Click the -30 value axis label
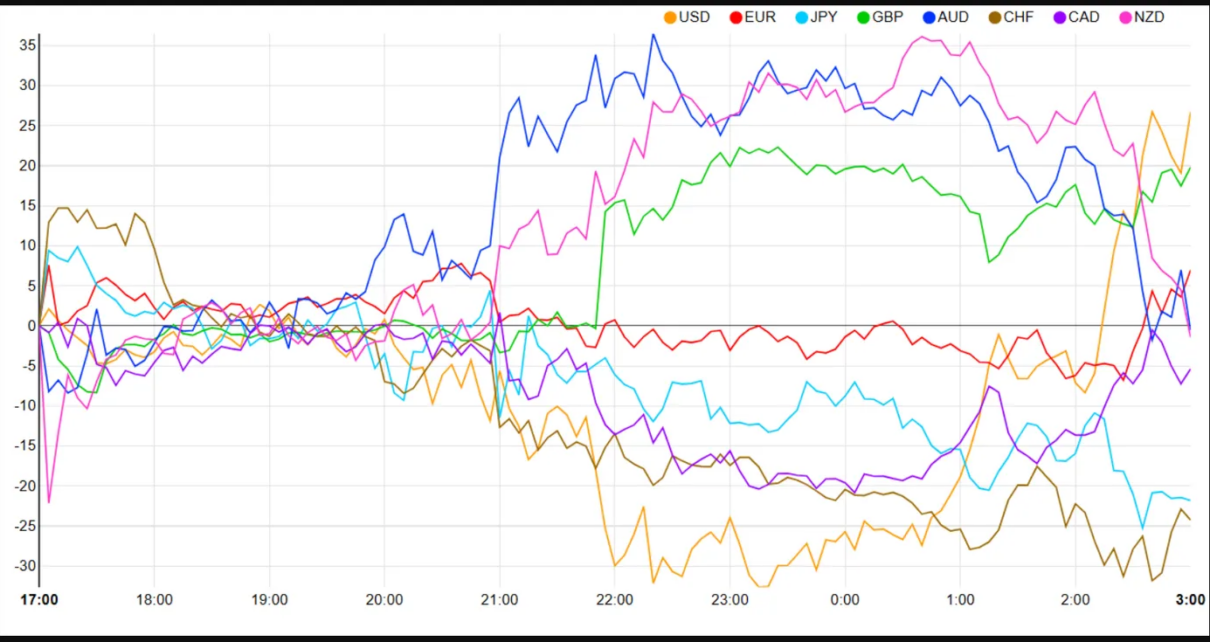The height and width of the screenshot is (642, 1210). coord(23,566)
